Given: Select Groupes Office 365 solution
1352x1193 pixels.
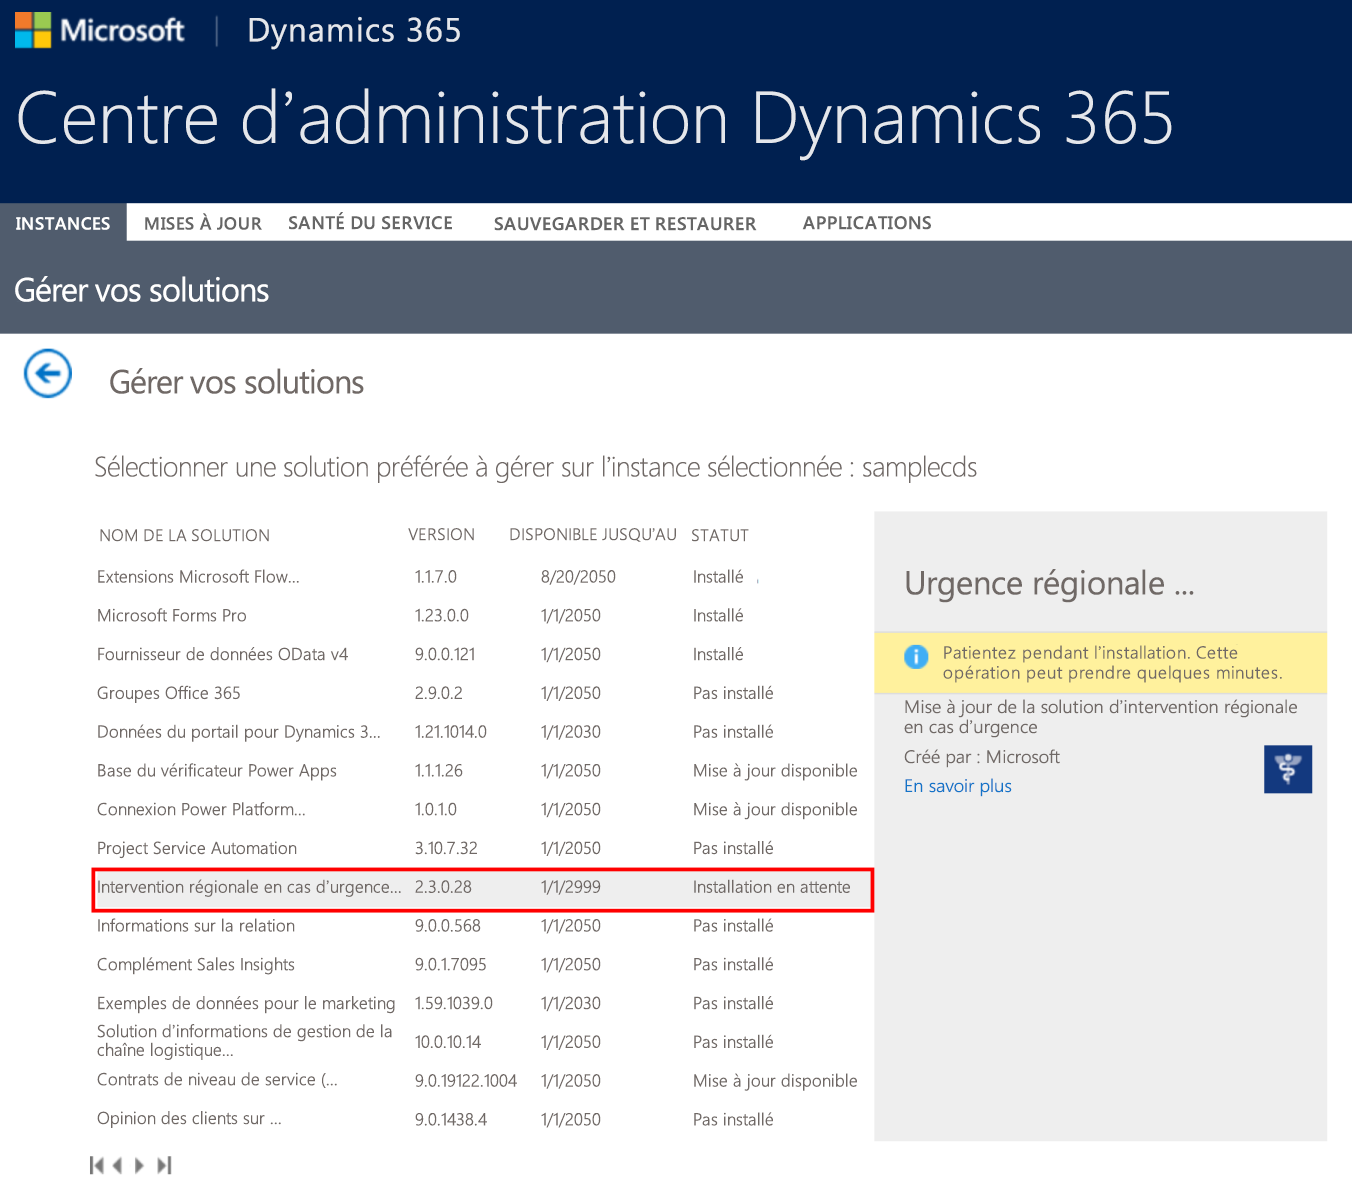Looking at the screenshot, I should [x=483, y=693].
